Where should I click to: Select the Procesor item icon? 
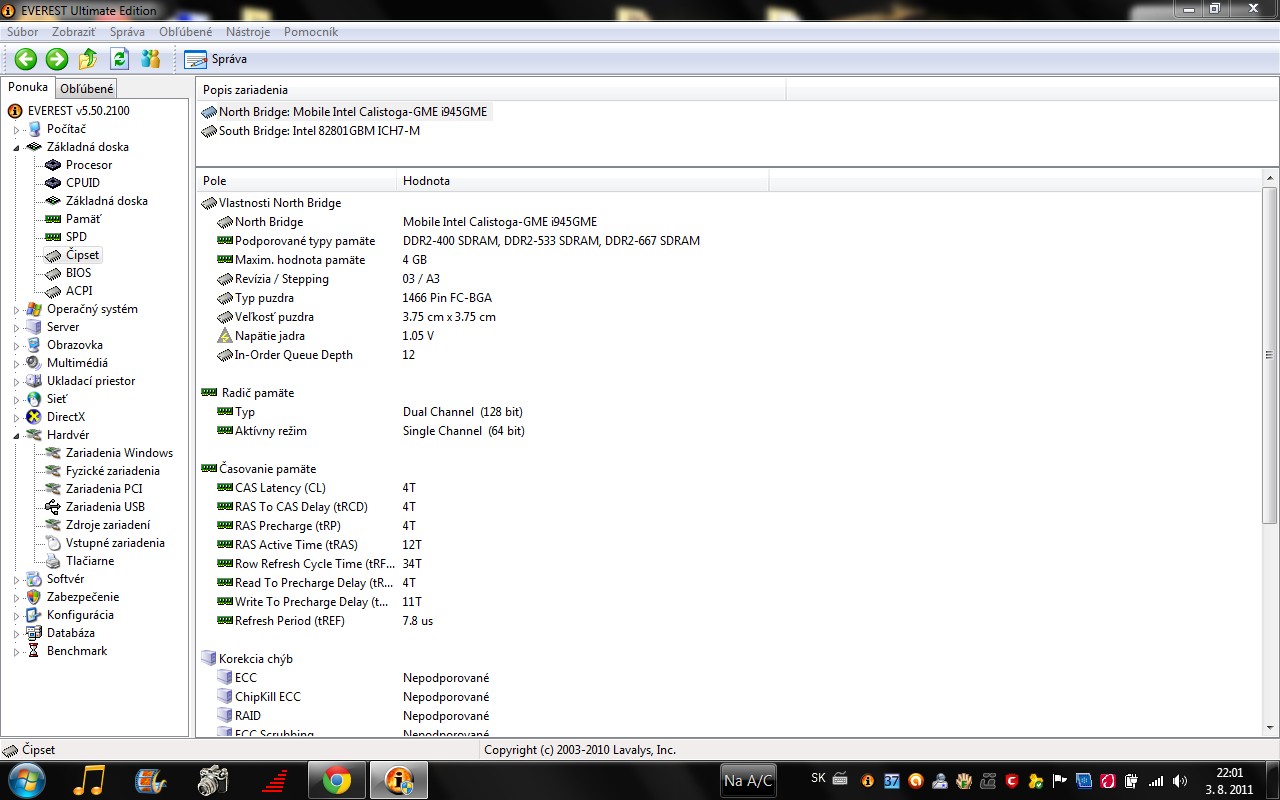pyautogui.click(x=53, y=165)
